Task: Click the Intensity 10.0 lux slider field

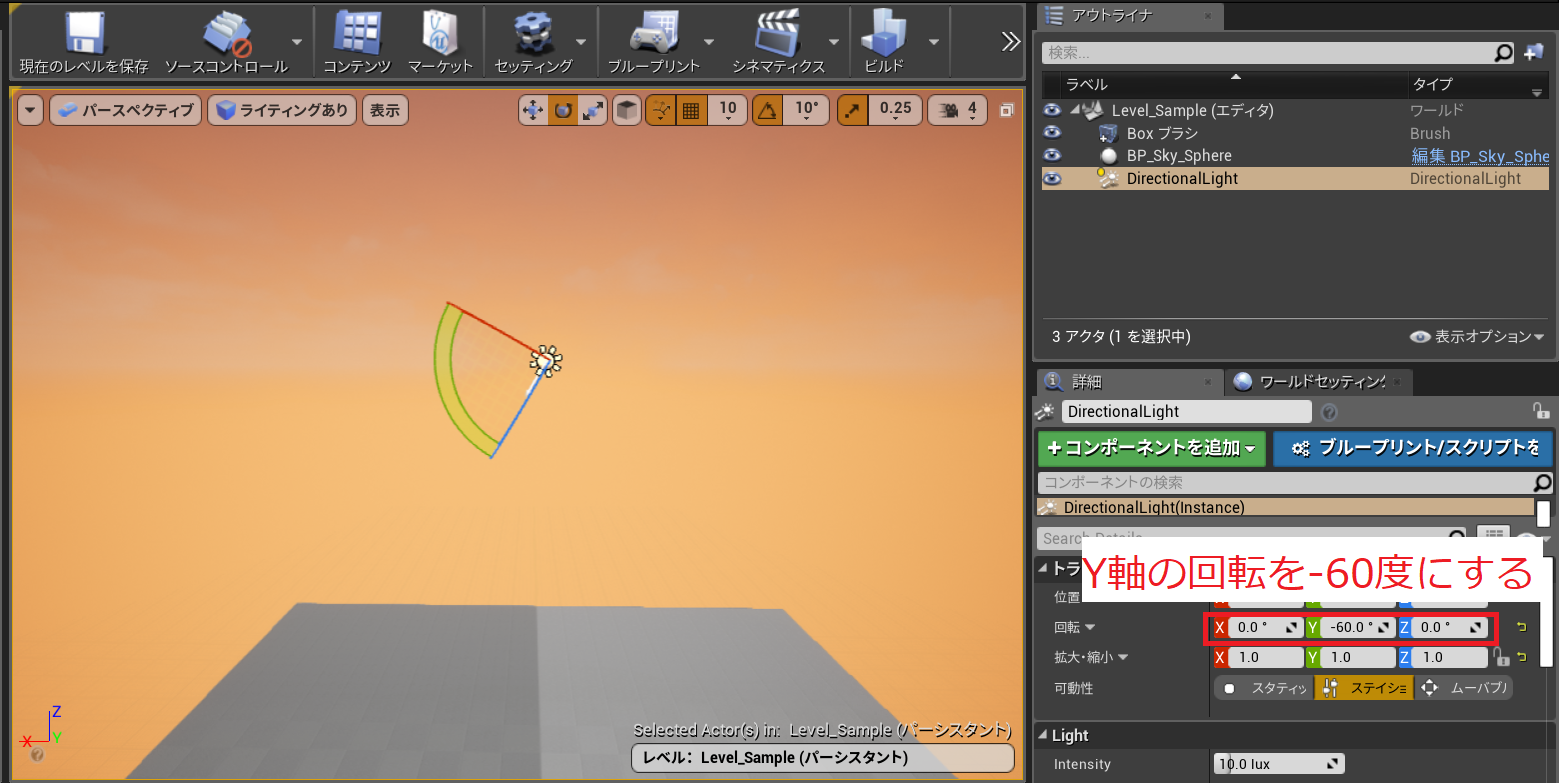Action: tap(1279, 764)
